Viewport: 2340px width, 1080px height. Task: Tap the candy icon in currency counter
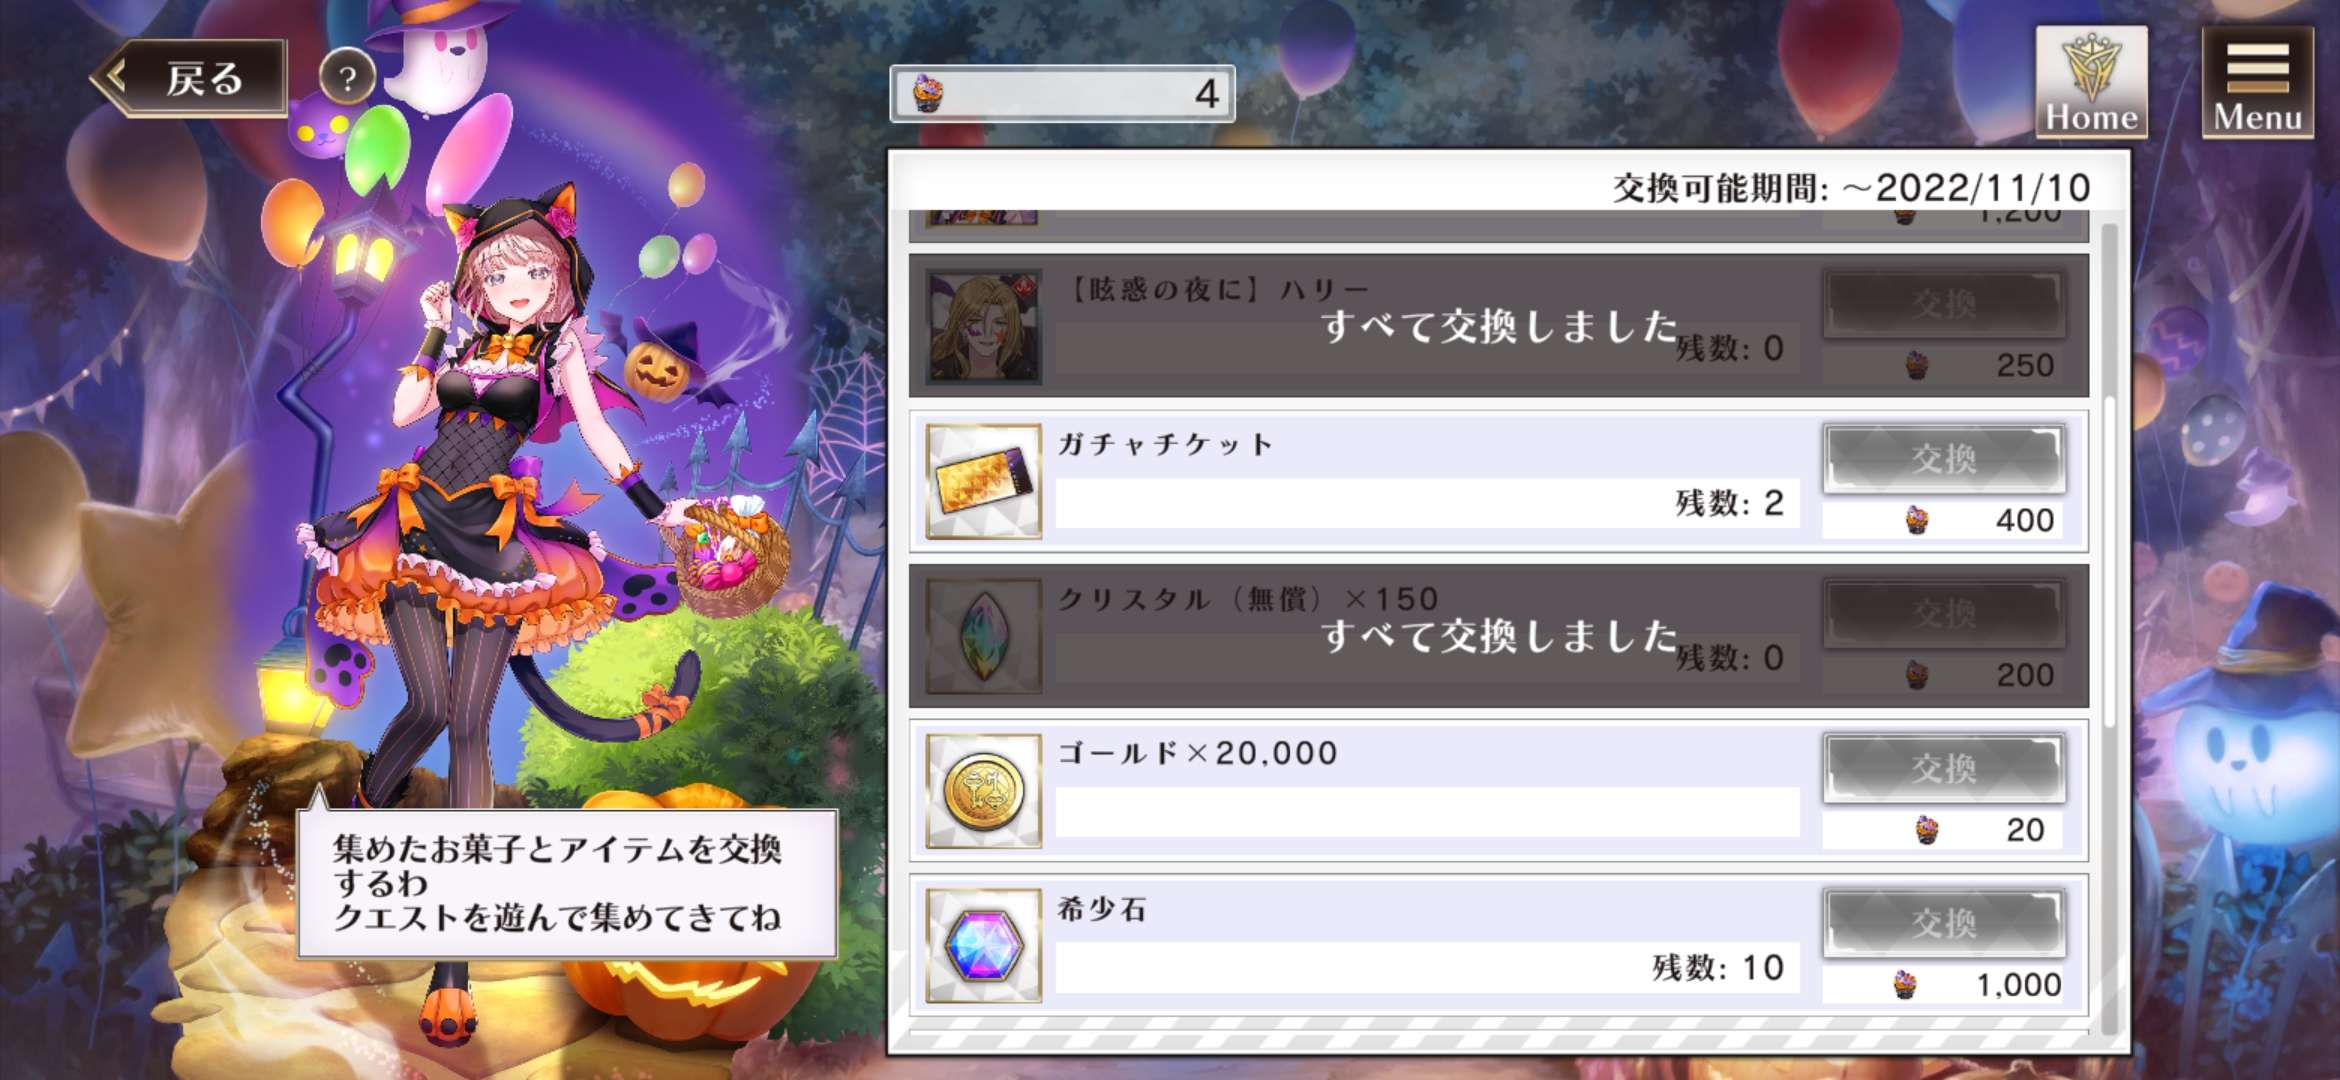(x=928, y=94)
